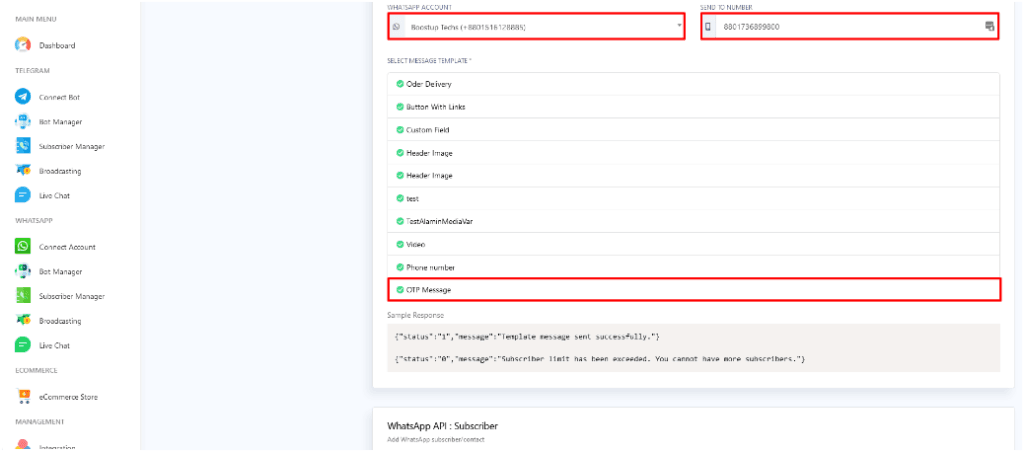Viewport: 1024px width, 452px height.
Task: Click the Send To Number input field
Action: click(x=845, y=26)
